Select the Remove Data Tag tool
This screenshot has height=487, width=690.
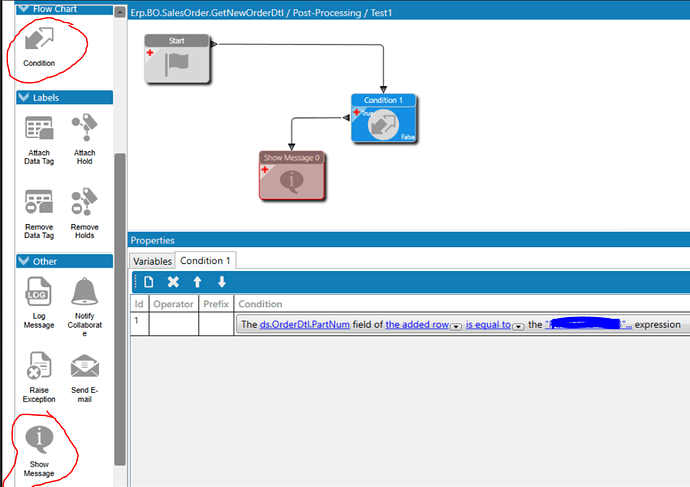tap(39, 214)
